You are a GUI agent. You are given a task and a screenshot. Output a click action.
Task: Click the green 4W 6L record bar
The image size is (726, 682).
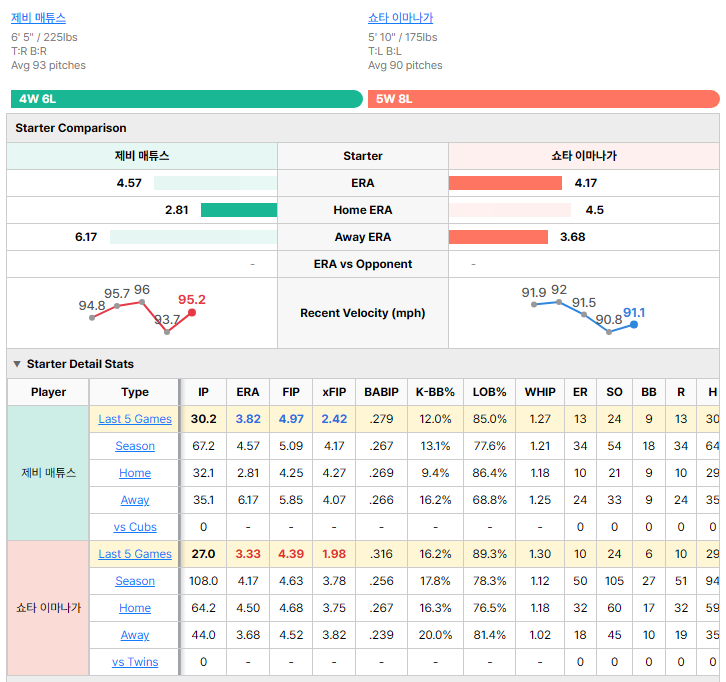(187, 99)
